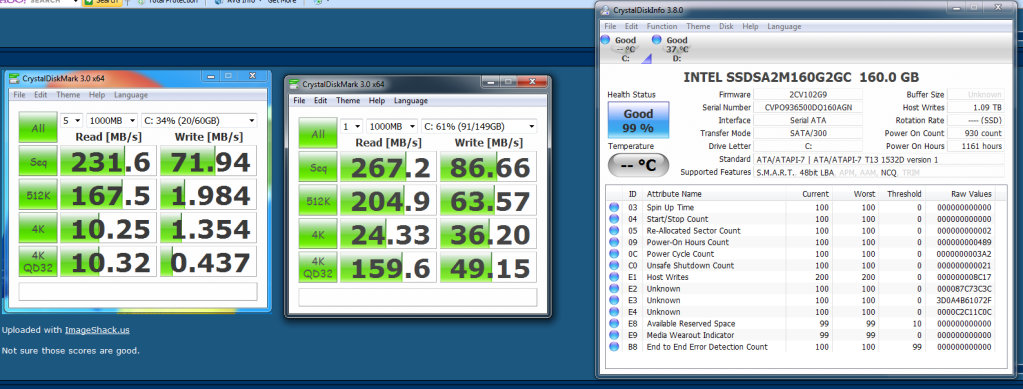
Task: Start 4K QD32 test in middle CrystalDiskMark
Action: tap(318, 268)
